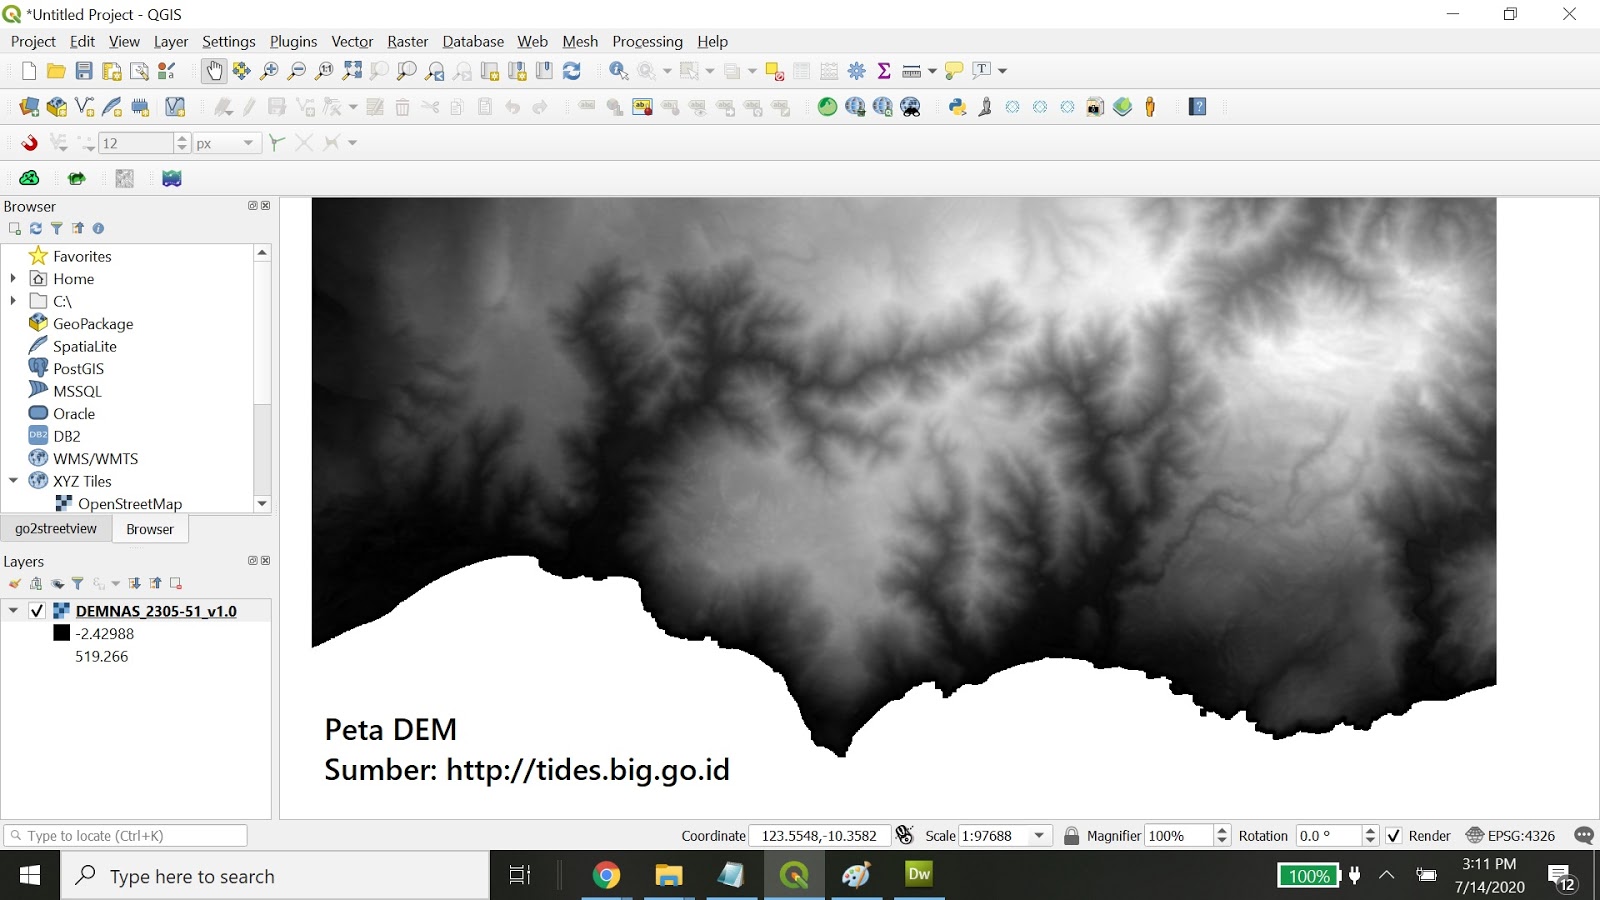This screenshot has height=900, width=1600.
Task: Toggle the Render checkbox off
Action: (x=1396, y=835)
